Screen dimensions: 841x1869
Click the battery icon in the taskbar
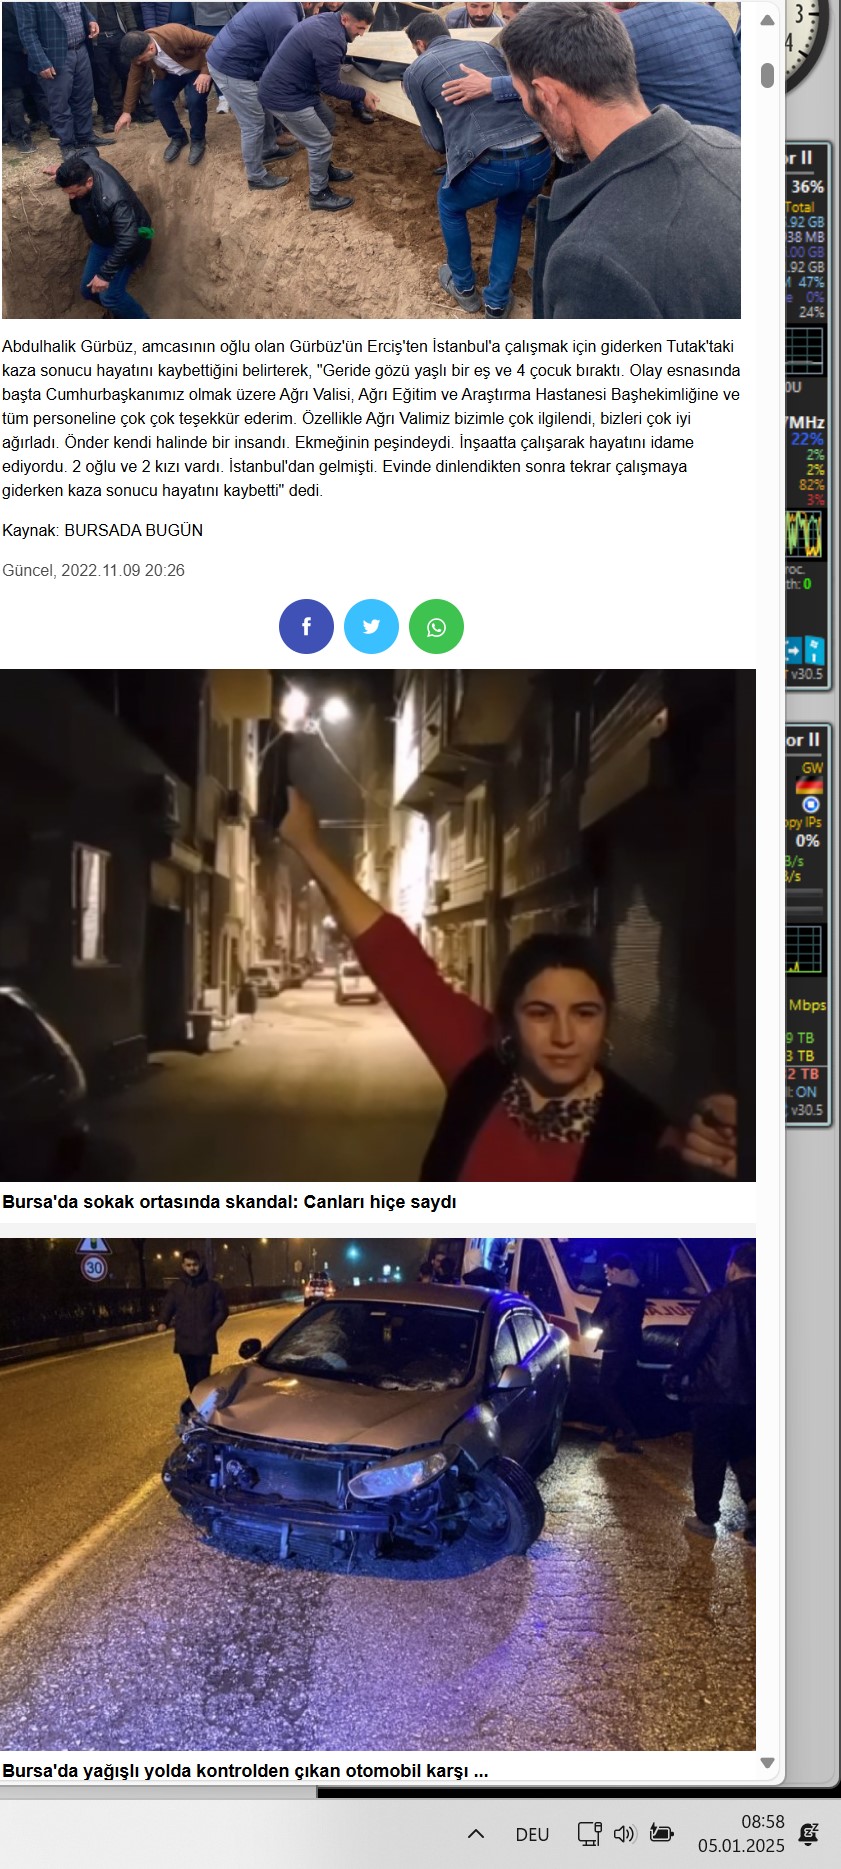pos(661,1833)
